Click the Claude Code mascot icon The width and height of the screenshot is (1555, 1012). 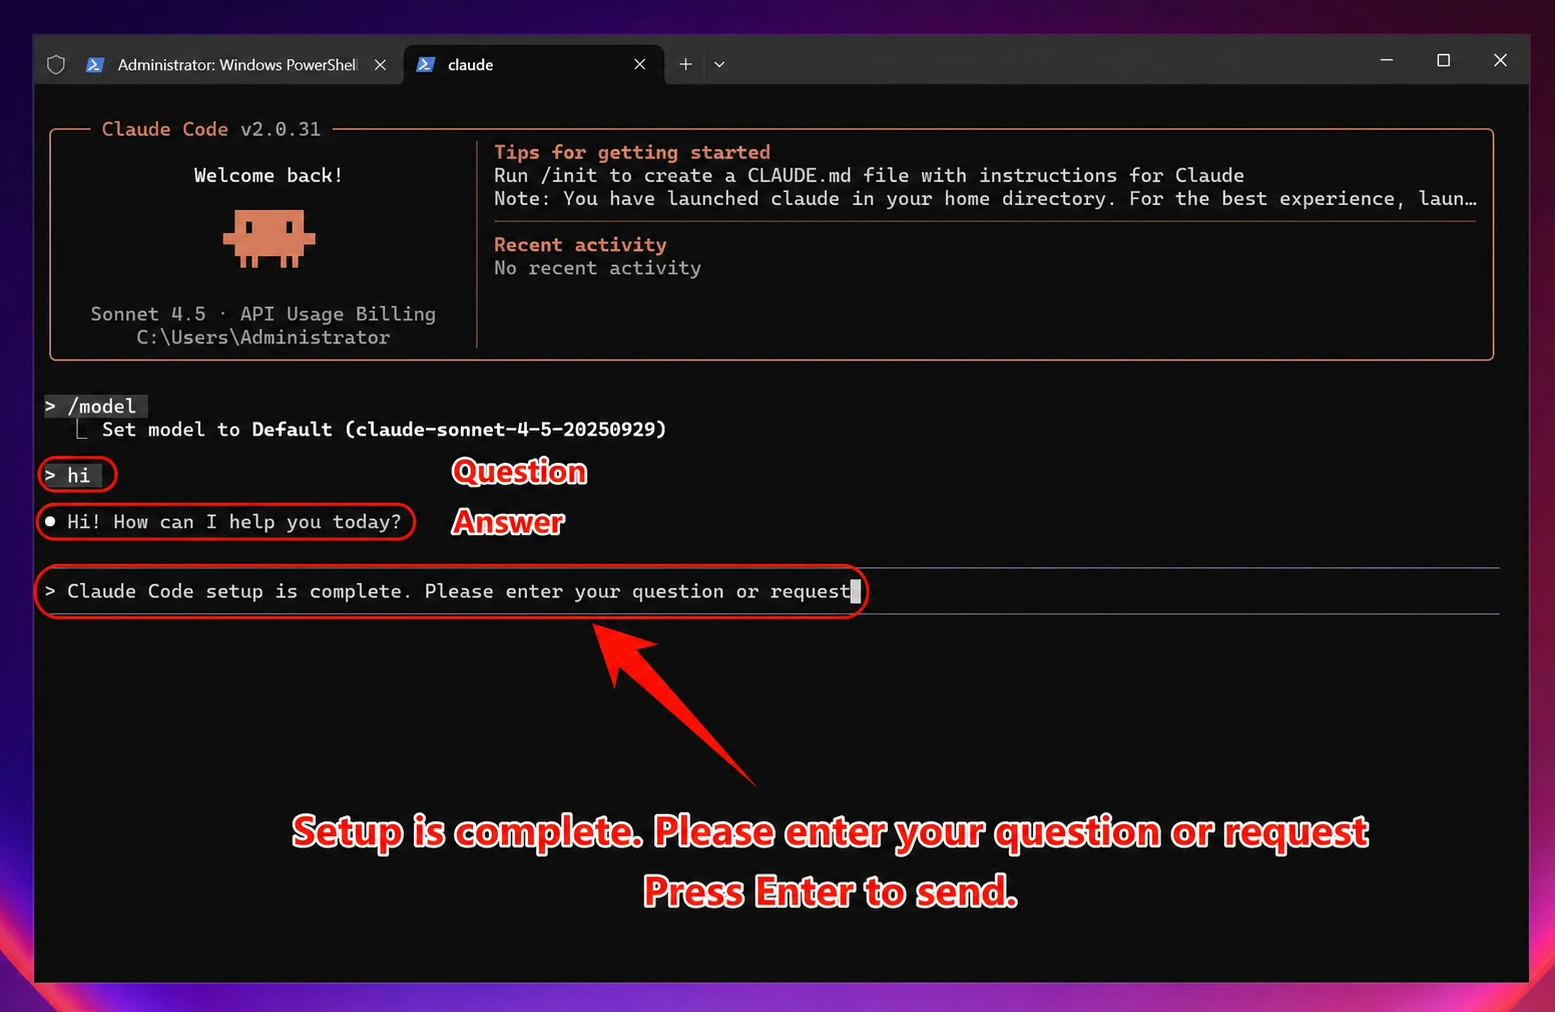(269, 238)
